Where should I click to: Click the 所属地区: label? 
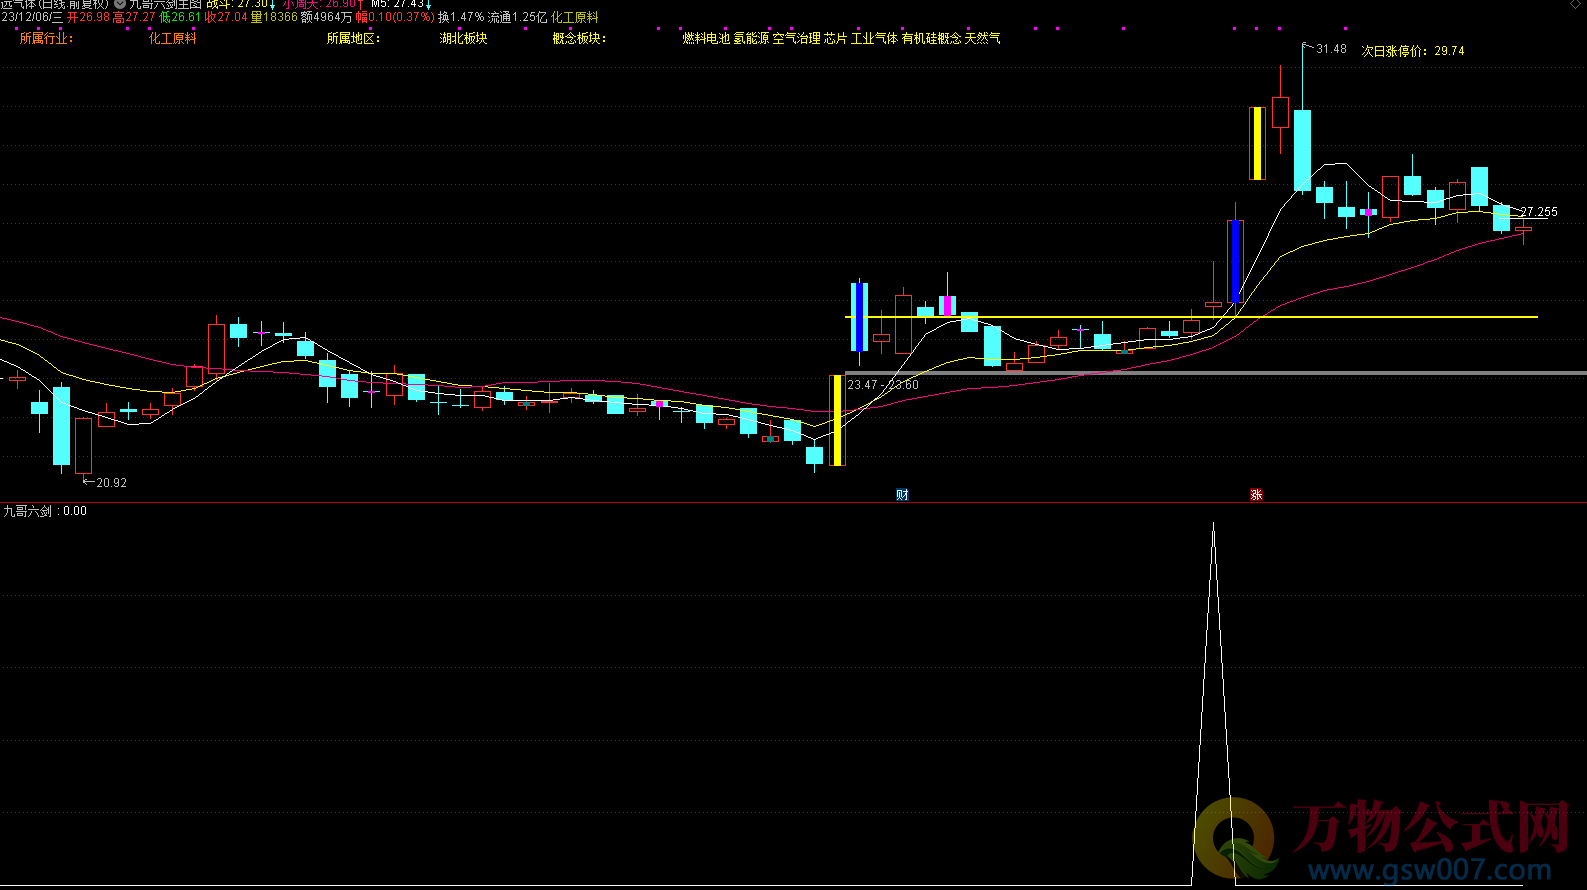(353, 38)
